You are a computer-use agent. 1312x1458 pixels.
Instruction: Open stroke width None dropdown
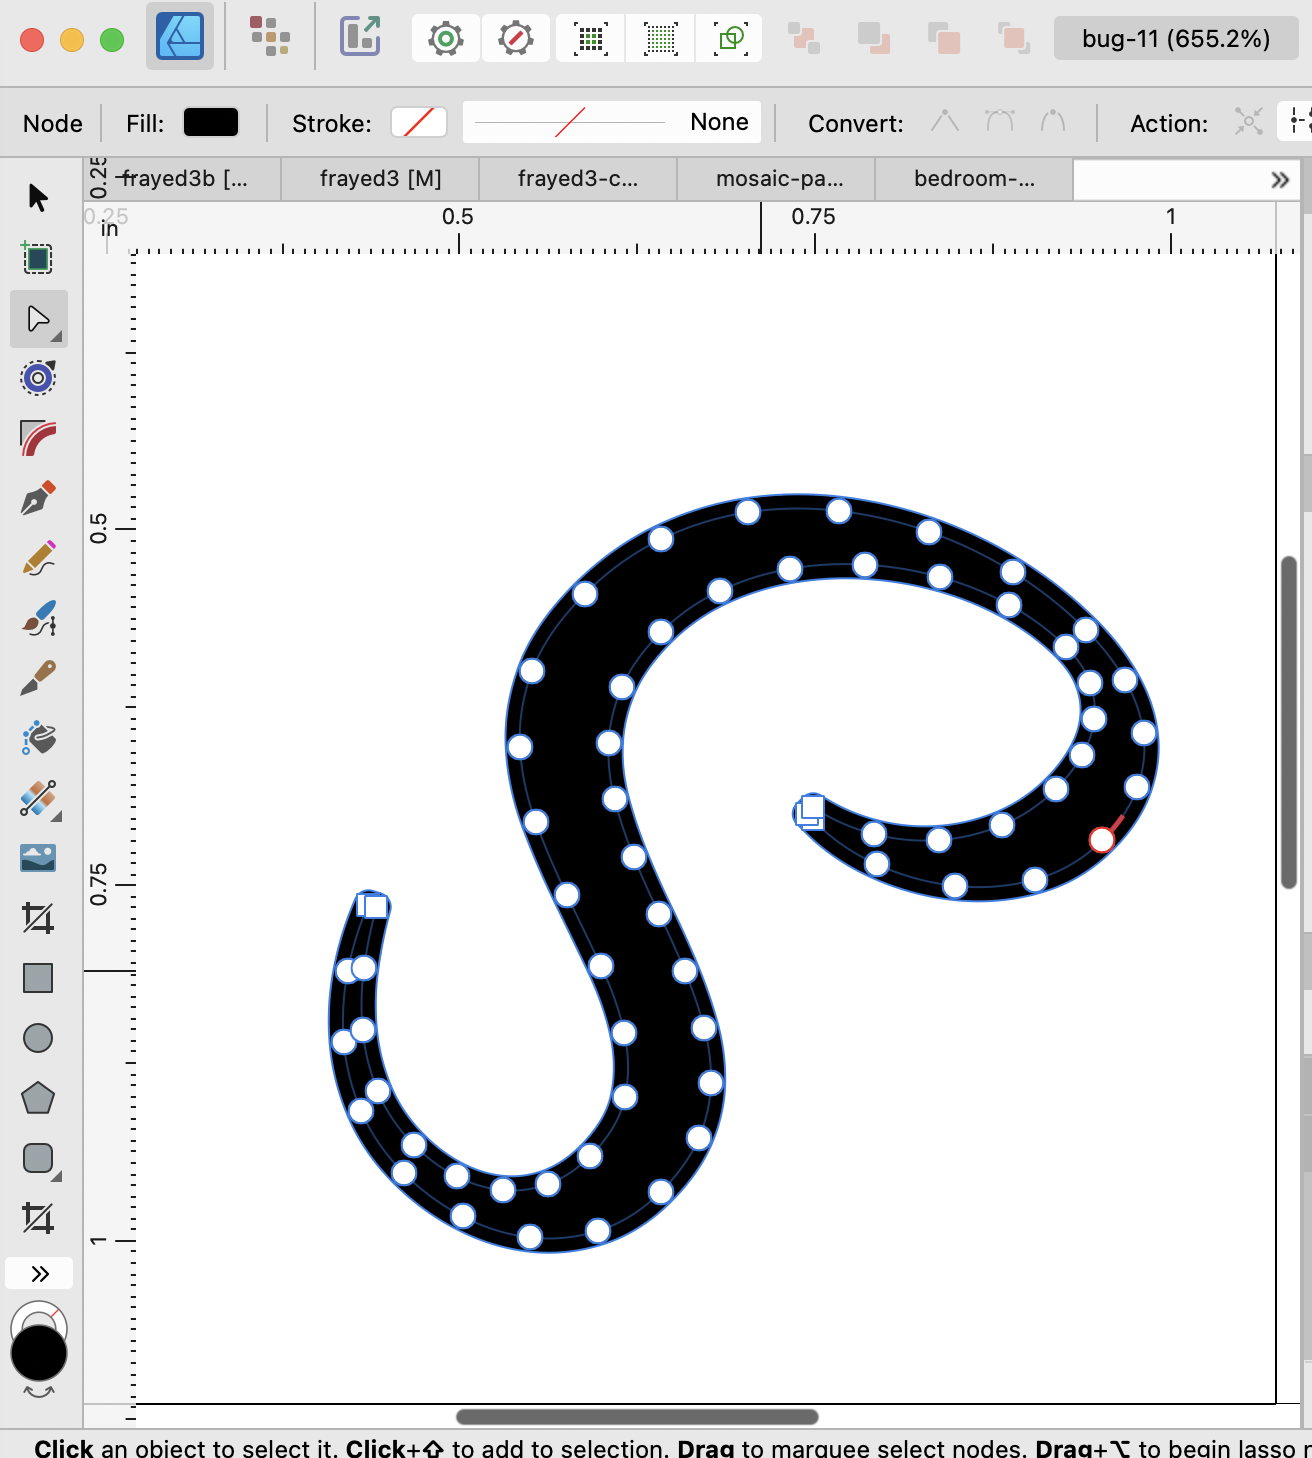pos(612,122)
